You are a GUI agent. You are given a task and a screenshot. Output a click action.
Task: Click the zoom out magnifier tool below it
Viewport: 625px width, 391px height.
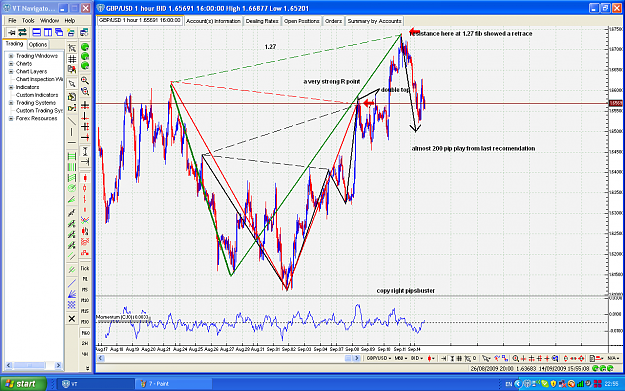coord(85,91)
